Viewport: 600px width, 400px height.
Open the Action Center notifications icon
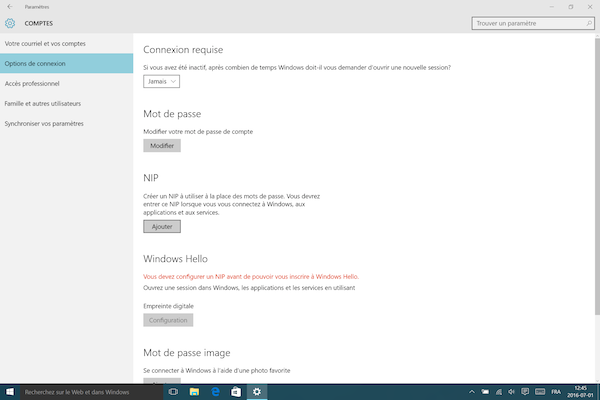[525, 392]
